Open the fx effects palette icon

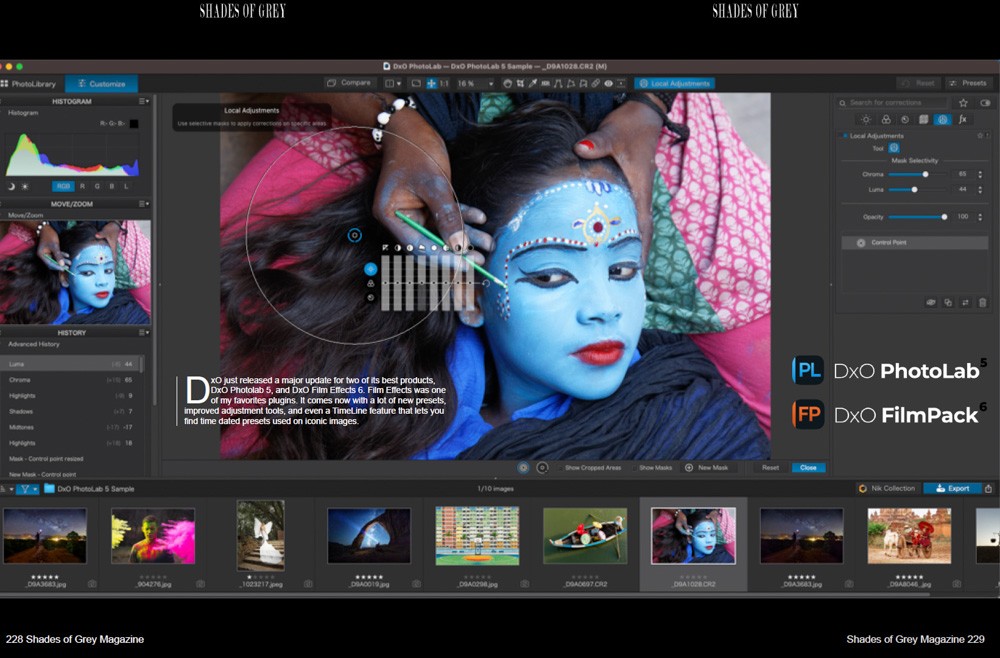tap(962, 119)
